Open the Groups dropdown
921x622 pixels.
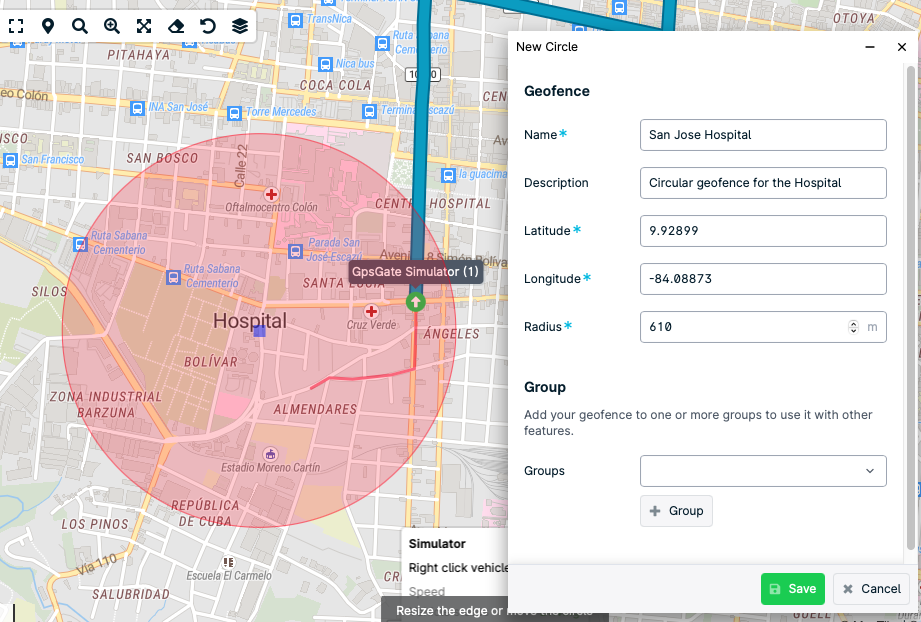click(763, 471)
